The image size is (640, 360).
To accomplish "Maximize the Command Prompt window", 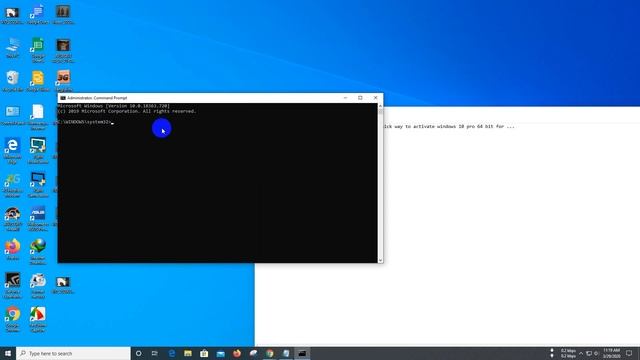I will click(x=360, y=98).
